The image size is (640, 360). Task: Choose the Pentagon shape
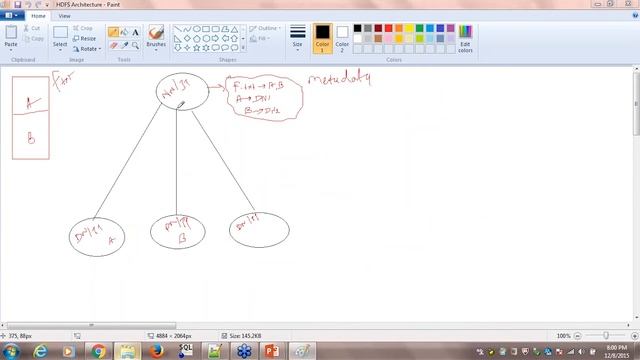click(x=196, y=39)
